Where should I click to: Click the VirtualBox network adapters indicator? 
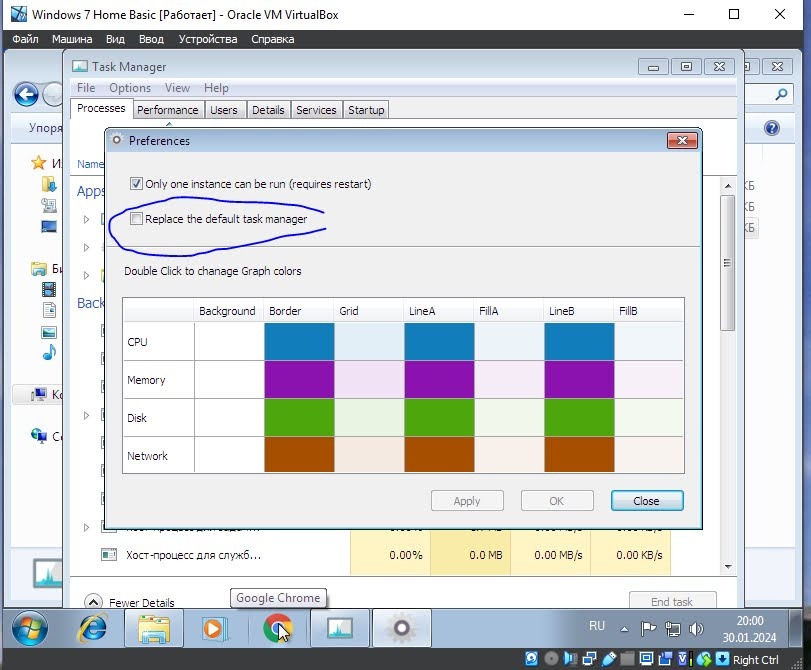tap(589, 659)
